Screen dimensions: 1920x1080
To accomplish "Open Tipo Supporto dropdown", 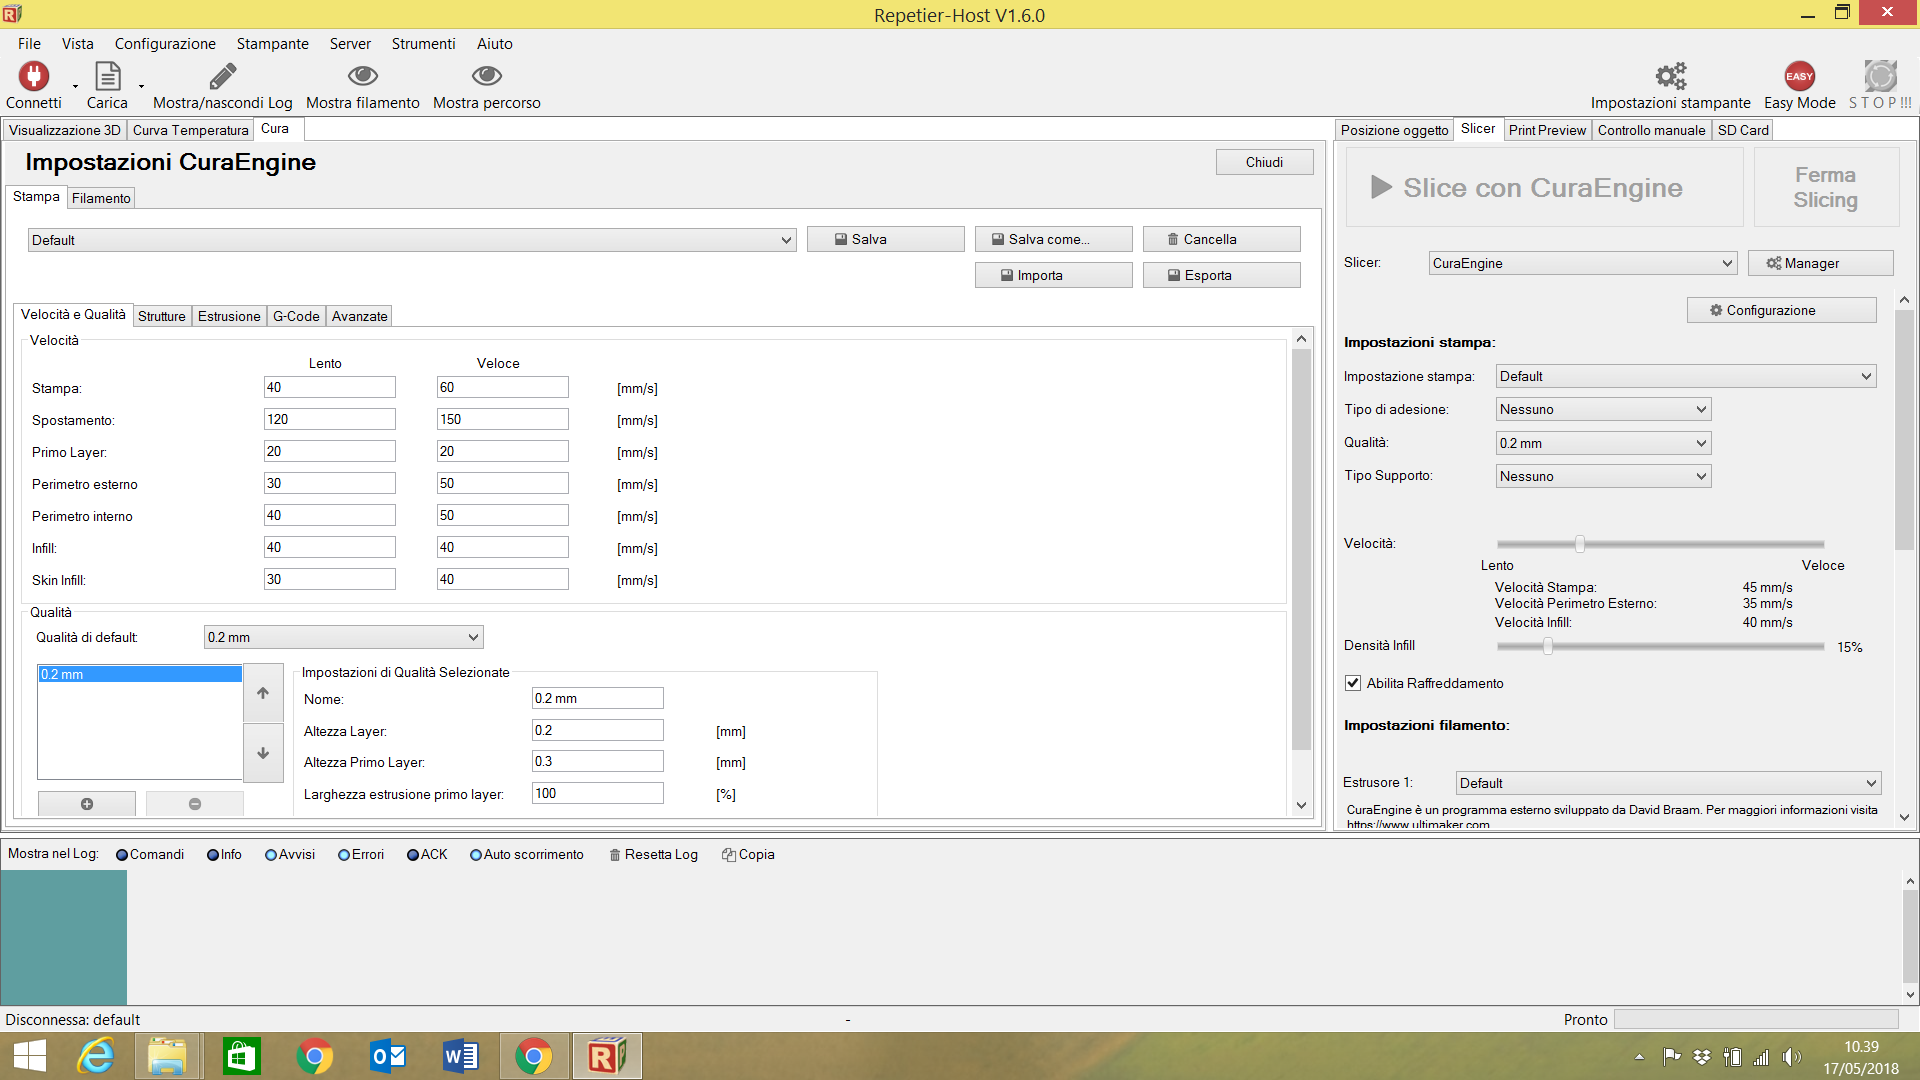I will [1604, 476].
